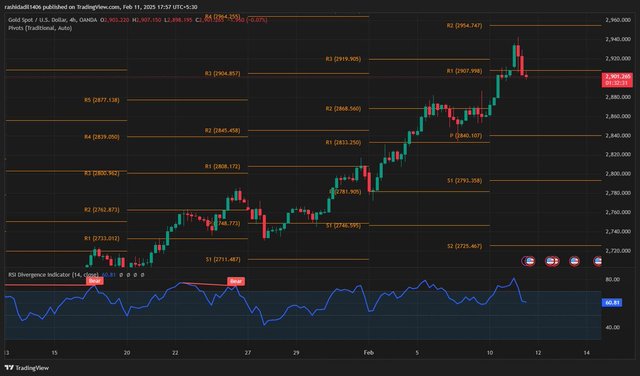Click the published on TradingView.com header line

[101, 7]
